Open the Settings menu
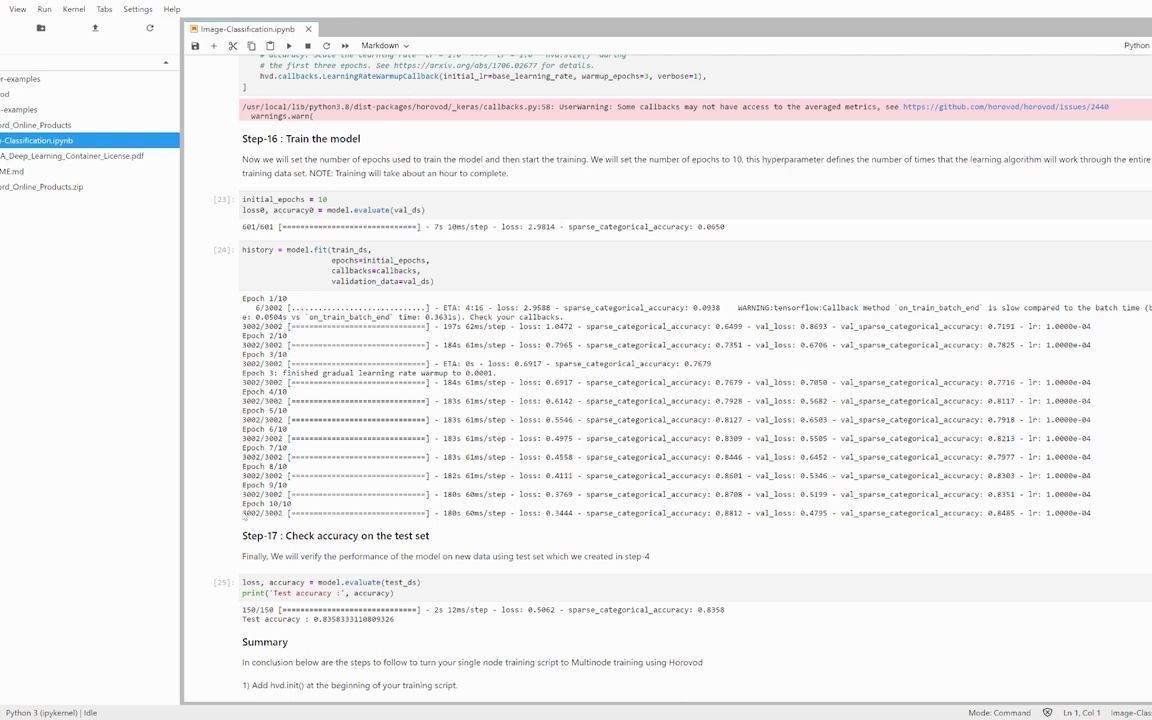This screenshot has height=720, width=1152. [x=137, y=9]
